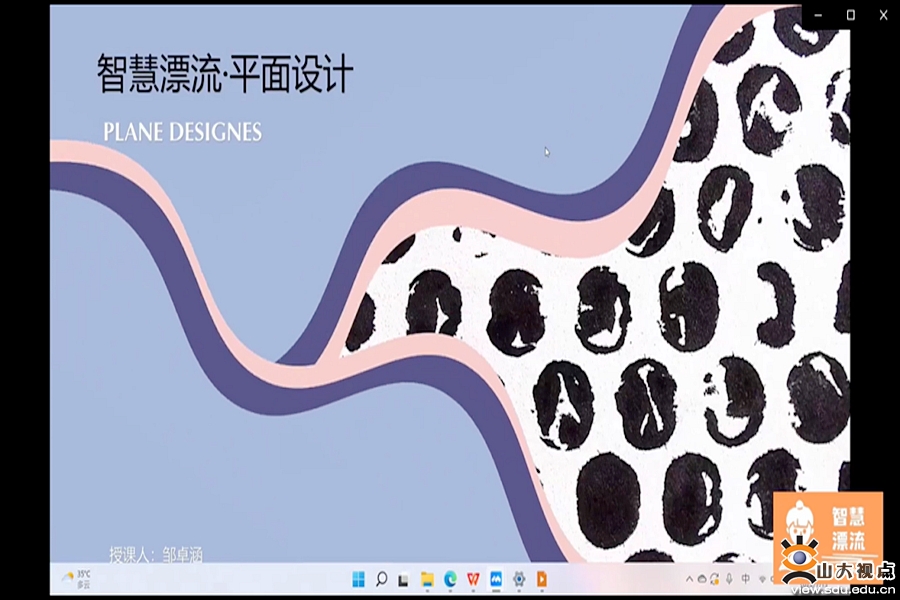
Task: Click the sync status tray icon
Action: coord(715,579)
